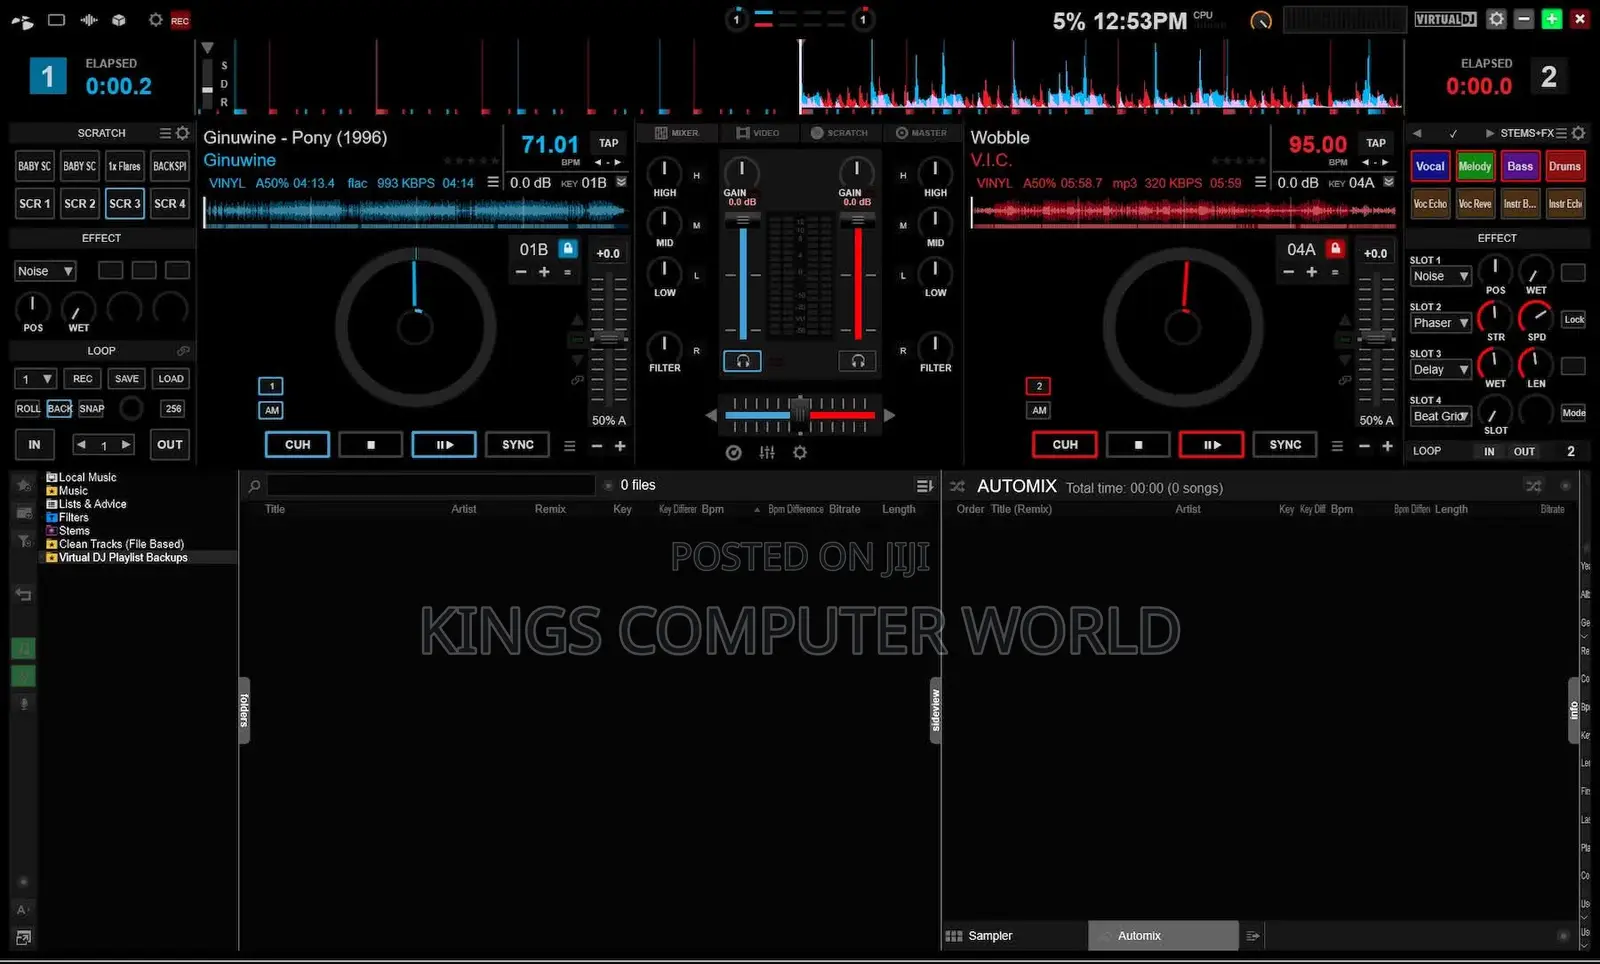Click the microphone icon in browser sidebar

click(24, 704)
